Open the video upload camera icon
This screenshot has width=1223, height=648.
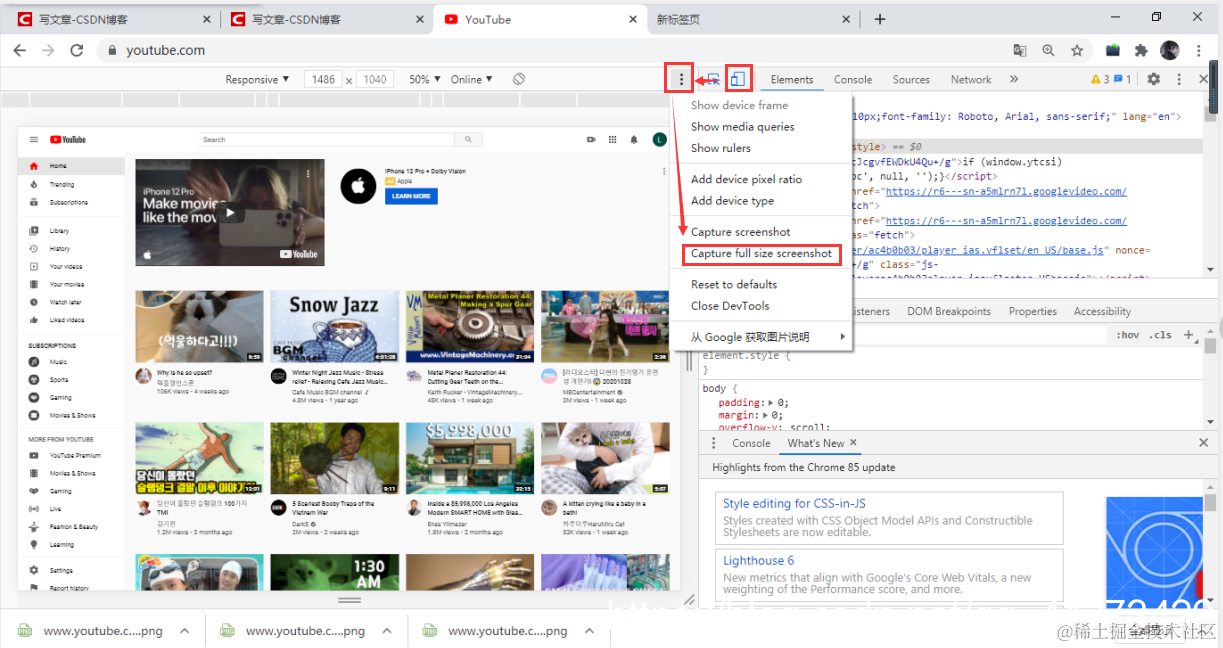590,139
